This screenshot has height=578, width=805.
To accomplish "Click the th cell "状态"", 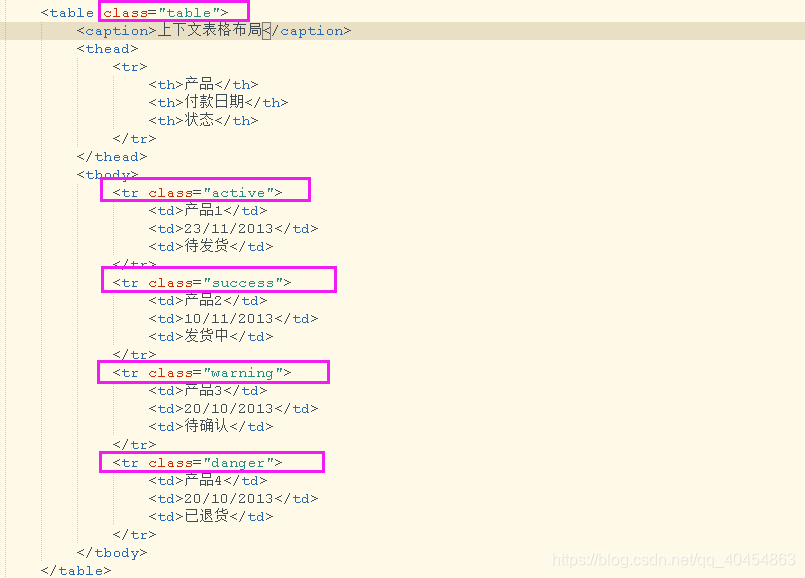I will pos(203,120).
